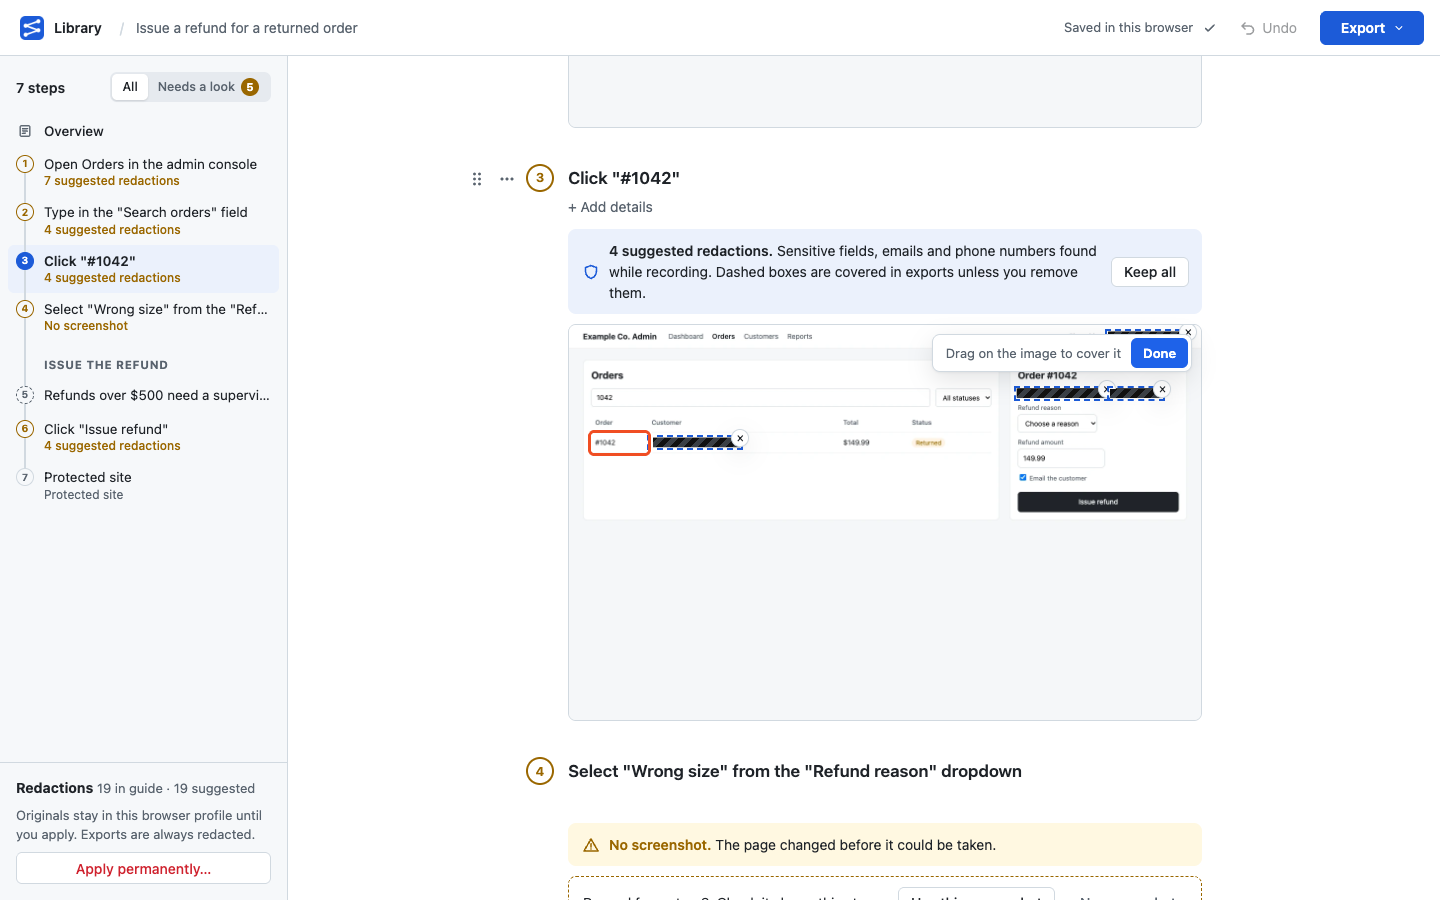Click the warning triangle beside No screenshot
This screenshot has height=900, width=1440.
tap(591, 845)
